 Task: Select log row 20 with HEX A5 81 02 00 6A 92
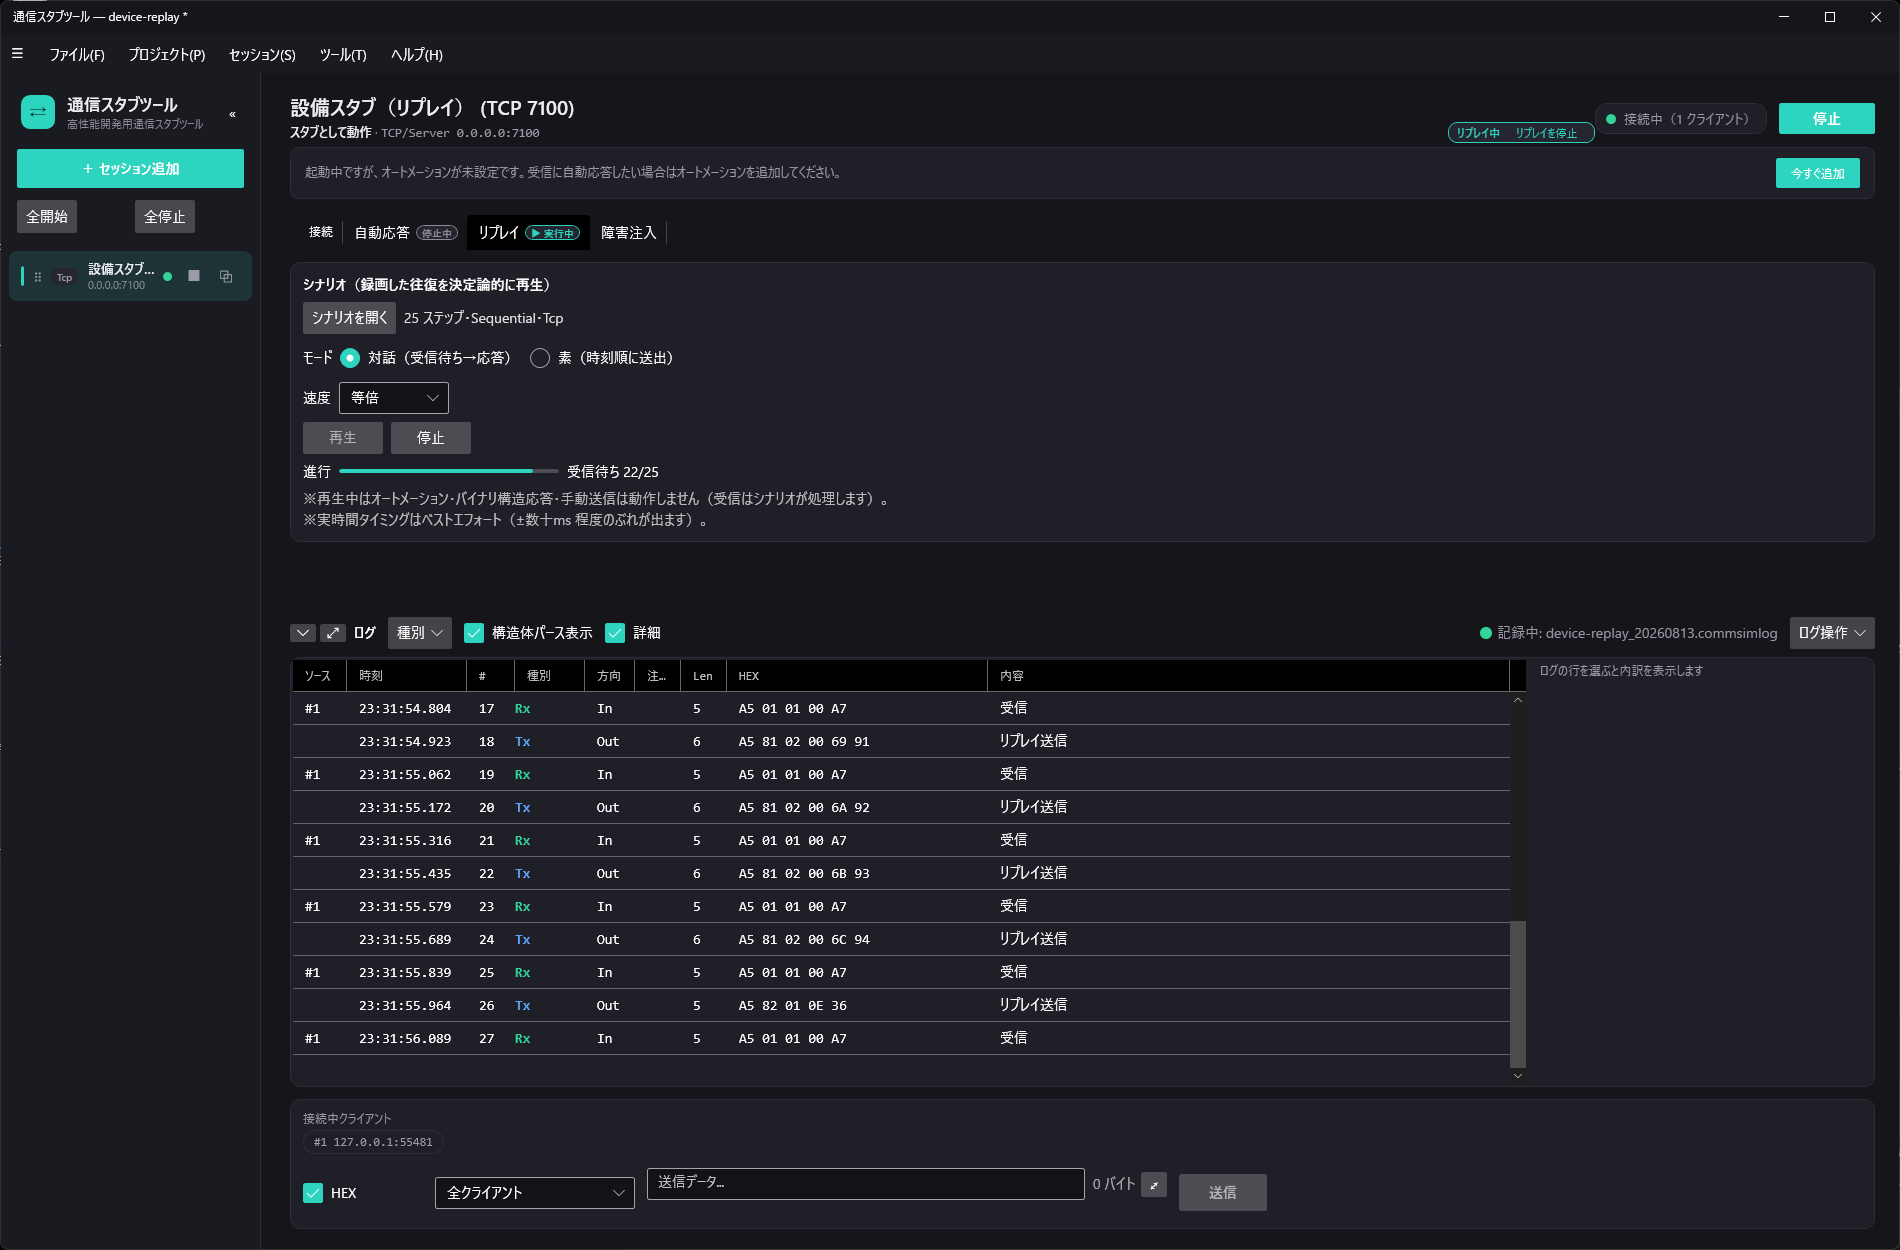[x=901, y=807]
